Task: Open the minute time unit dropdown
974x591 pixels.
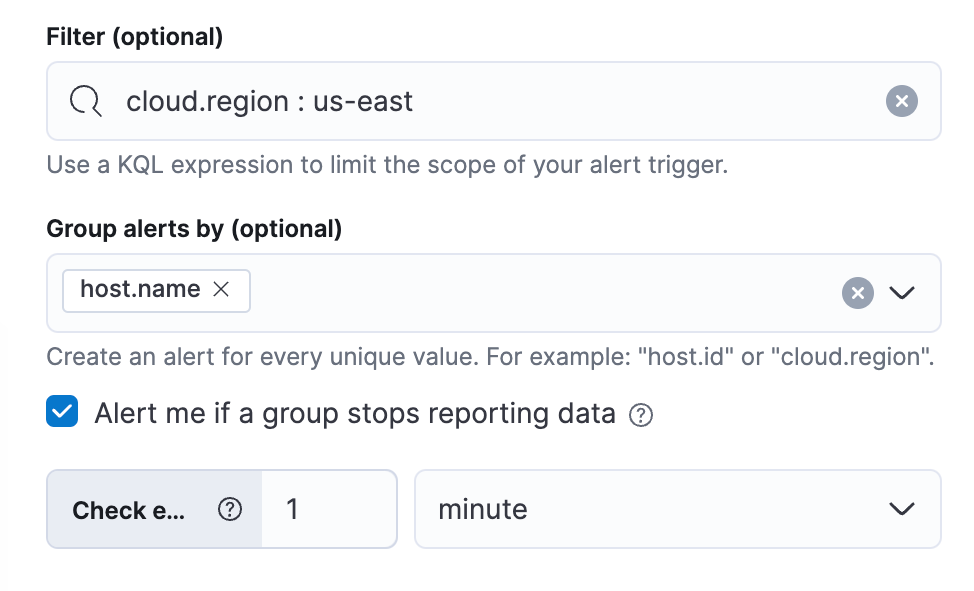Action: [x=678, y=509]
